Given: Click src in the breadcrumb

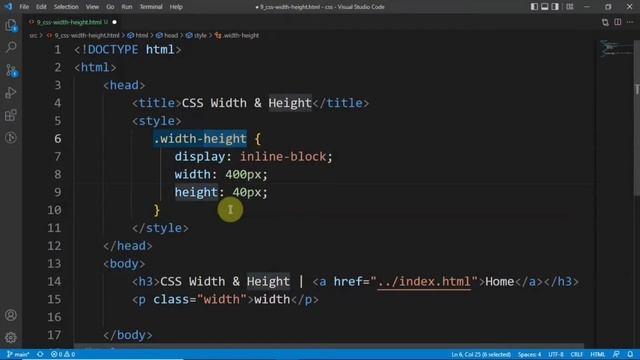Looking at the screenshot, I should point(33,36).
